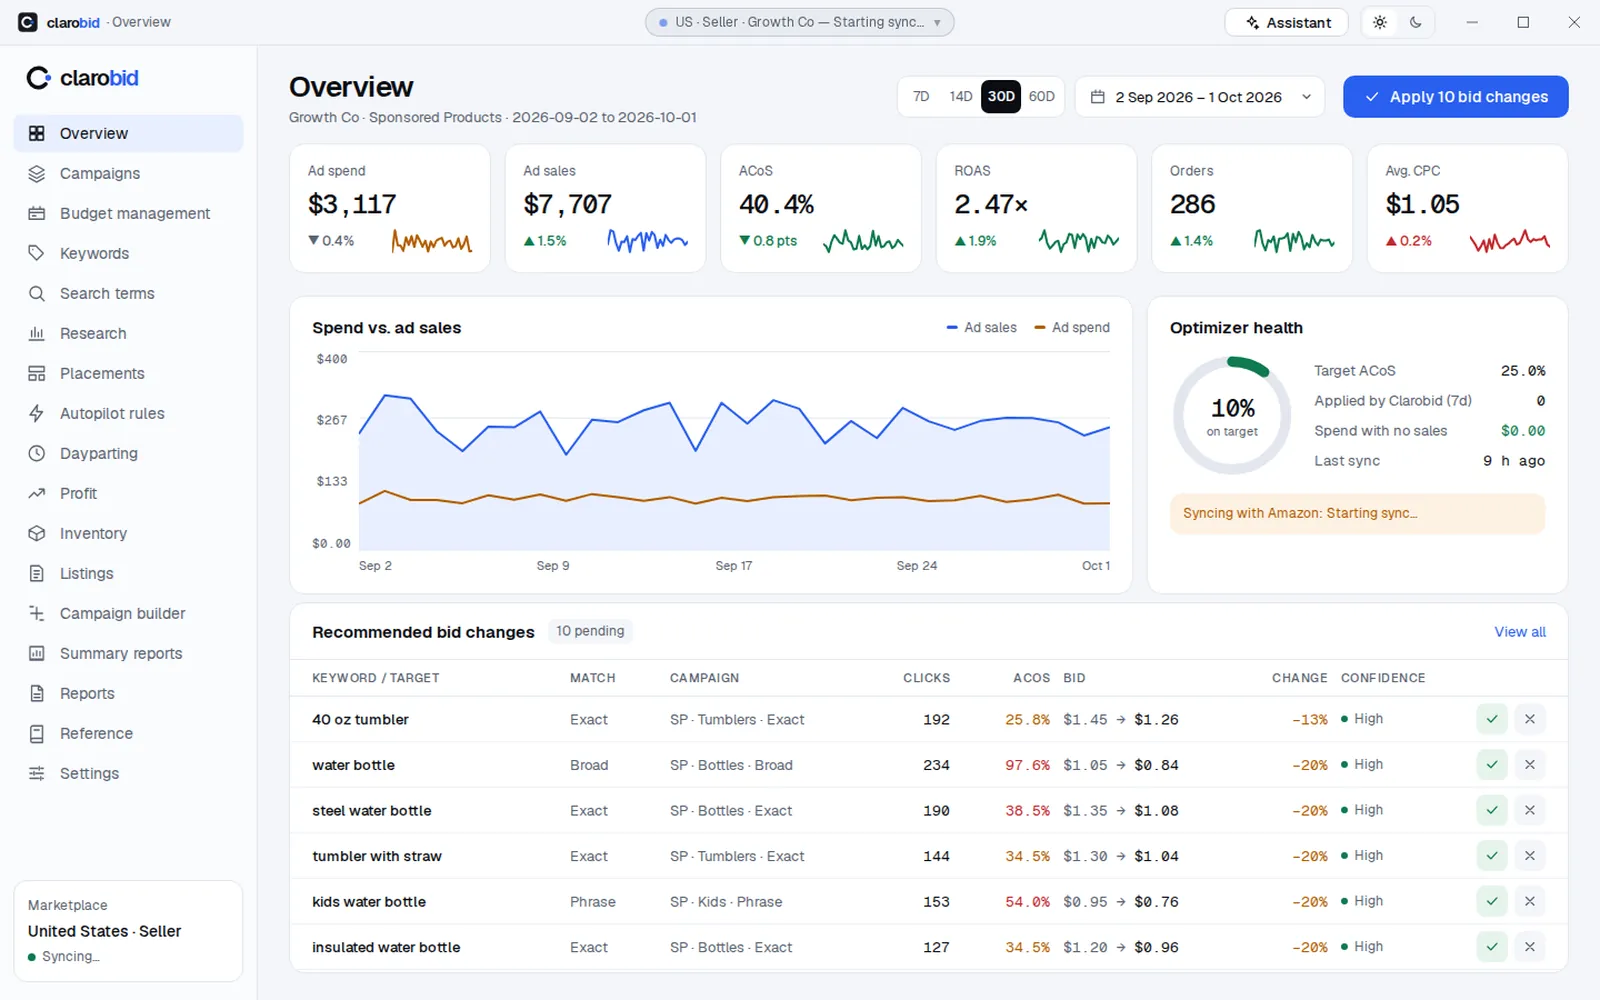1600x1000 pixels.
Task: Accept the 40 oz tumbler bid change
Action: coord(1492,719)
